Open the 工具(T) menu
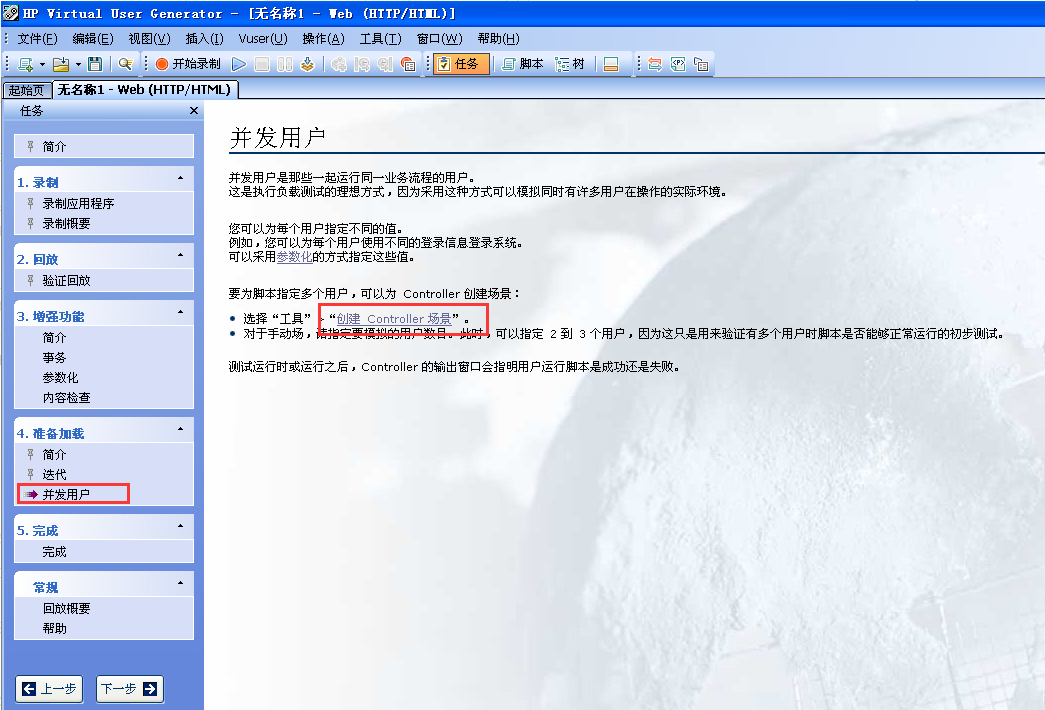1045x710 pixels. tap(381, 39)
